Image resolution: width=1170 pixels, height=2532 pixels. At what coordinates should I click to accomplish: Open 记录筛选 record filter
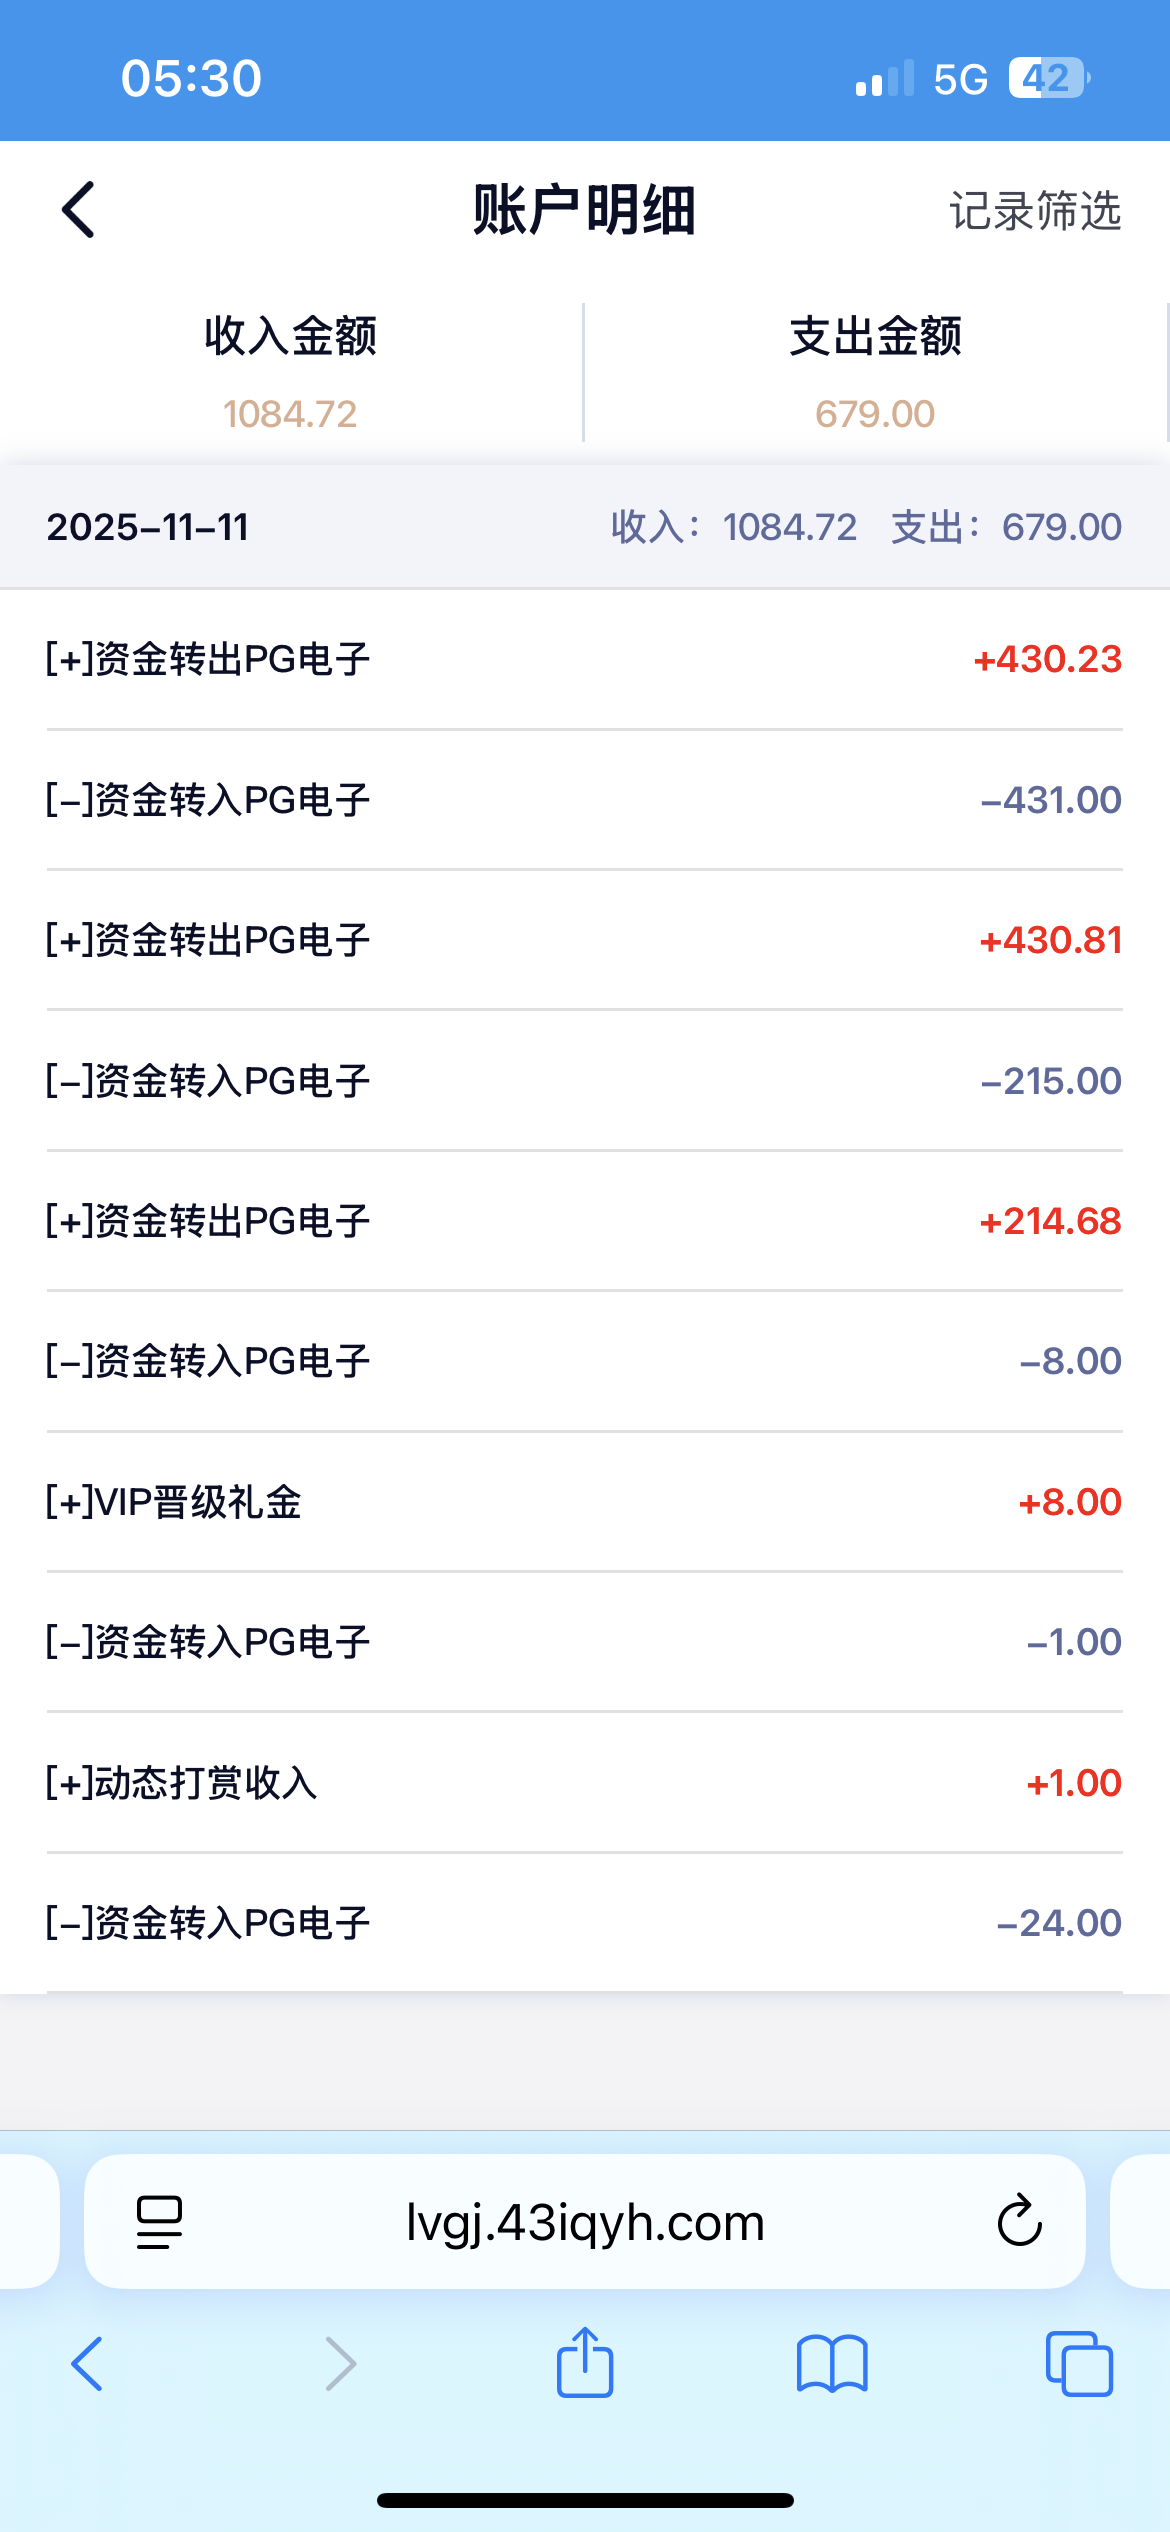[1035, 211]
